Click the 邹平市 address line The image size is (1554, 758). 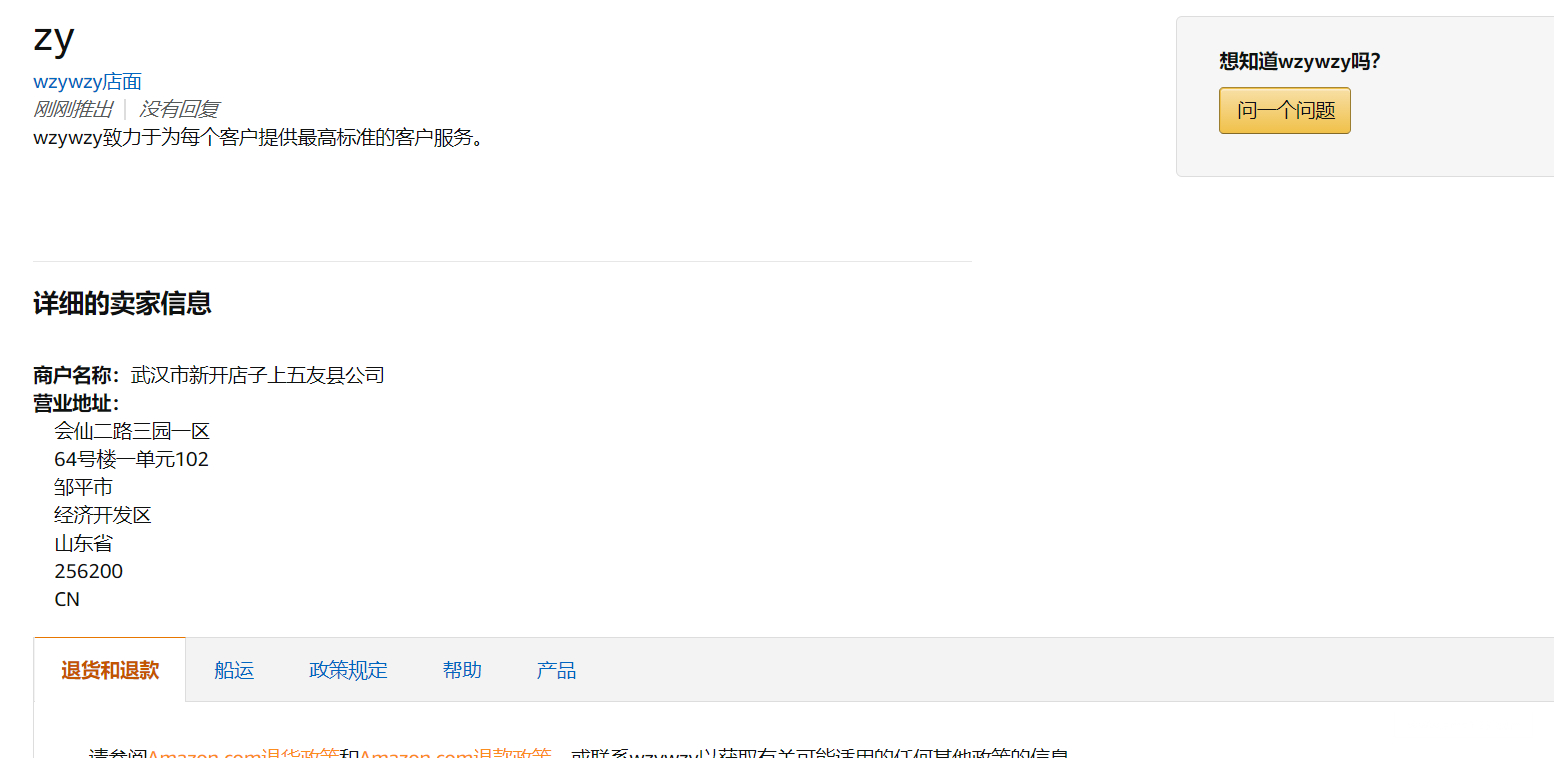[84, 487]
